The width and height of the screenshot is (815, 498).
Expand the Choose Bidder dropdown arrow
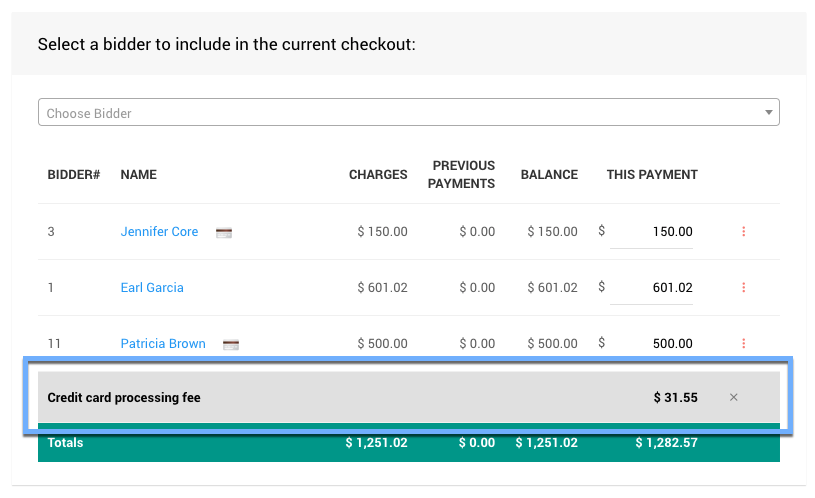coord(768,113)
